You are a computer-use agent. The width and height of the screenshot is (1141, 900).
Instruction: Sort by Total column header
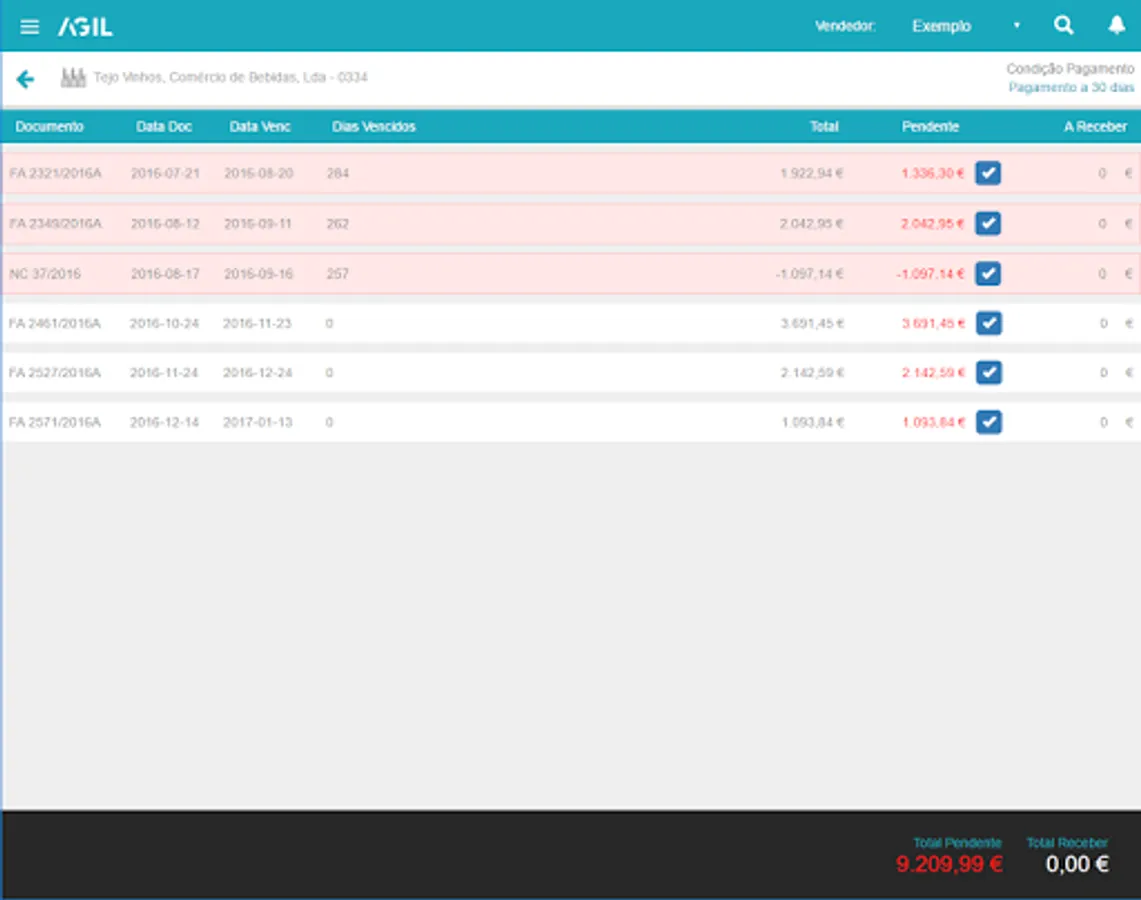(x=824, y=127)
